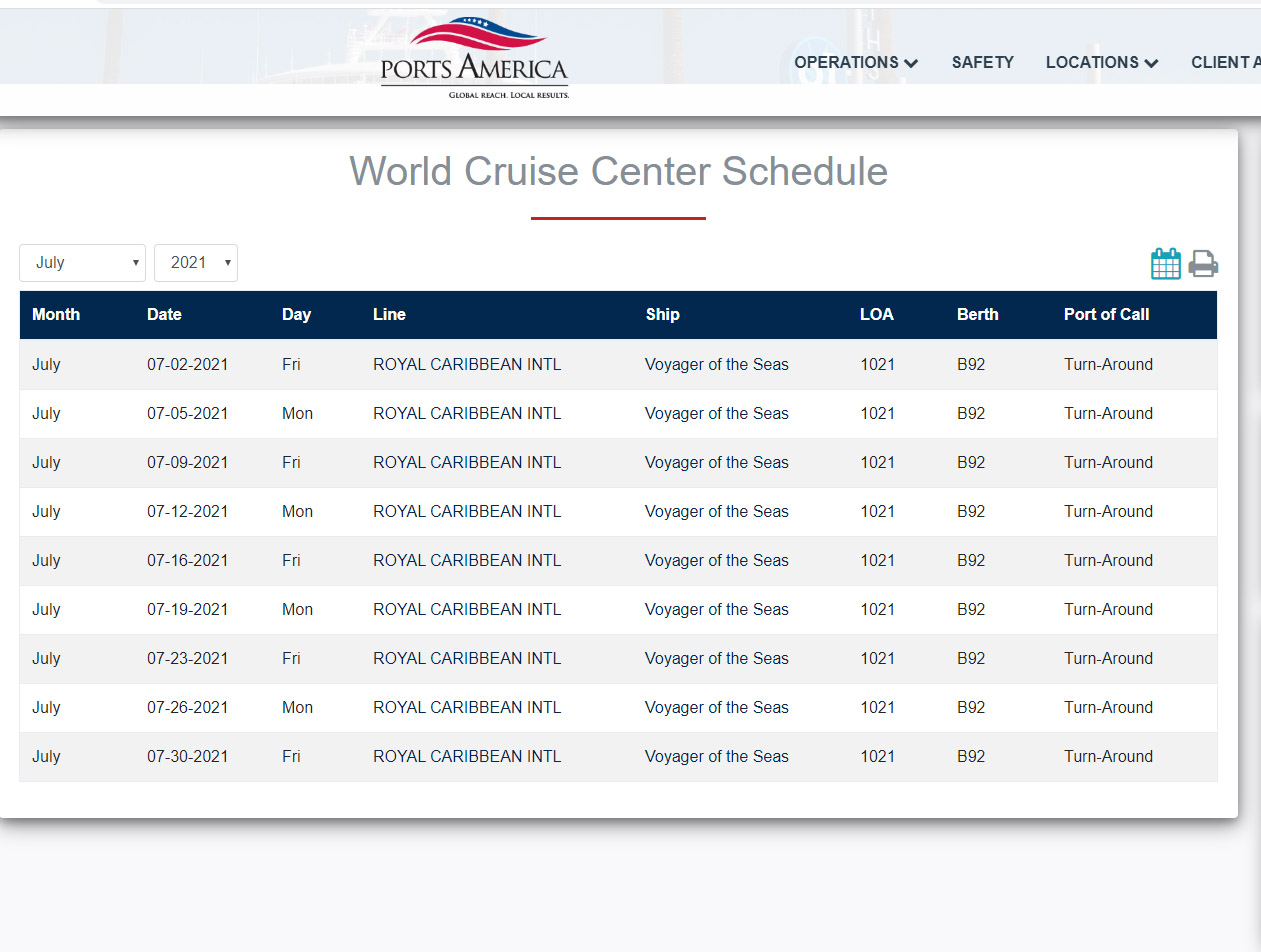Click the Berth column header
This screenshot has height=952, width=1261.
tap(978, 314)
